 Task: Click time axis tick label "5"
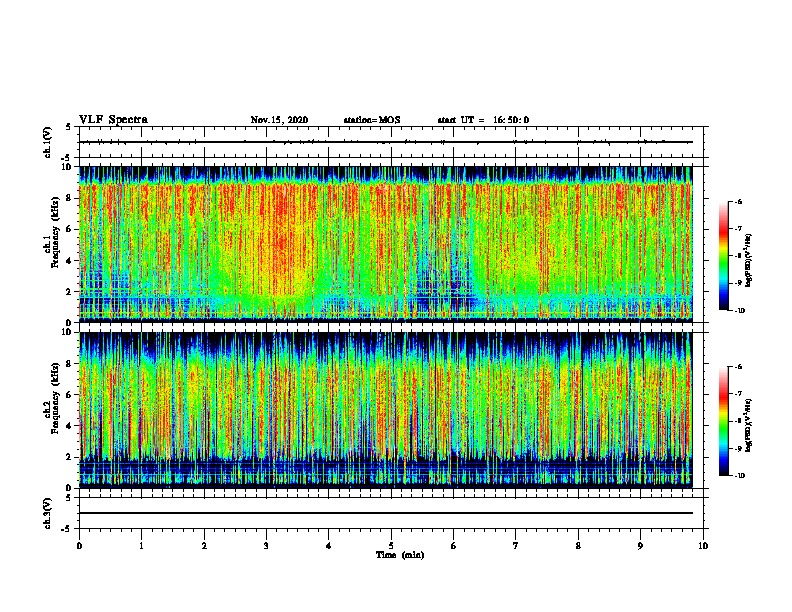391,546
